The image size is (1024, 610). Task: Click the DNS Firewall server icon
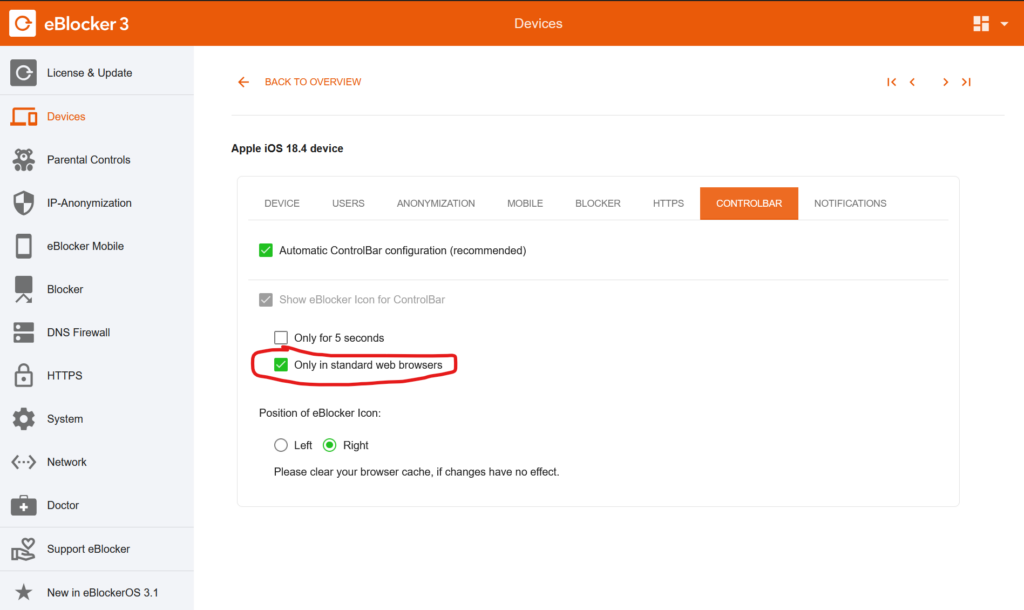[x=24, y=332]
